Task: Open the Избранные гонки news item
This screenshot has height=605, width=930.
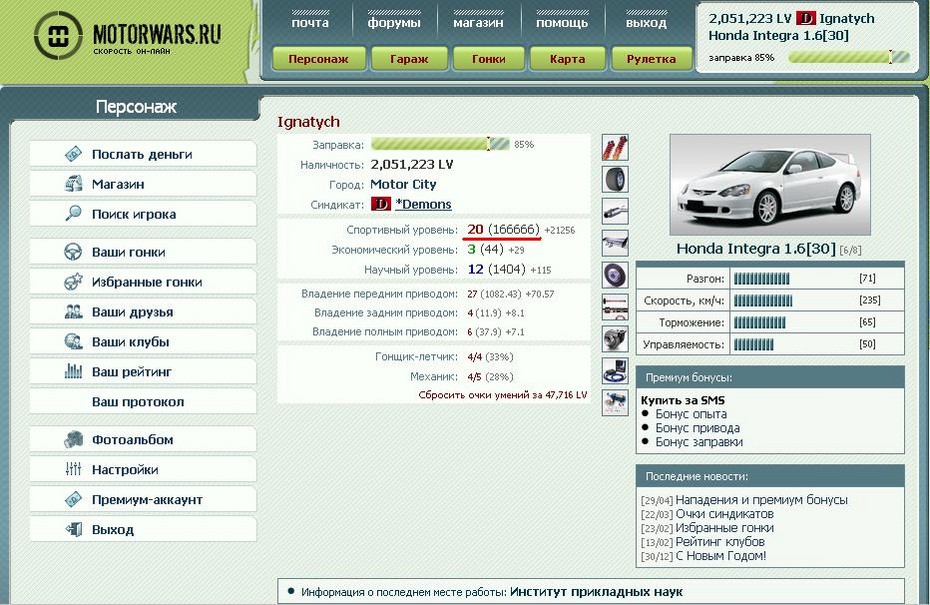Action: click(x=724, y=528)
